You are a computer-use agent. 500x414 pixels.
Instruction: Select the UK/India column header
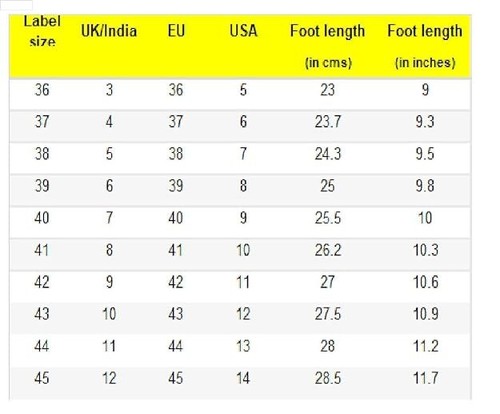[109, 31]
